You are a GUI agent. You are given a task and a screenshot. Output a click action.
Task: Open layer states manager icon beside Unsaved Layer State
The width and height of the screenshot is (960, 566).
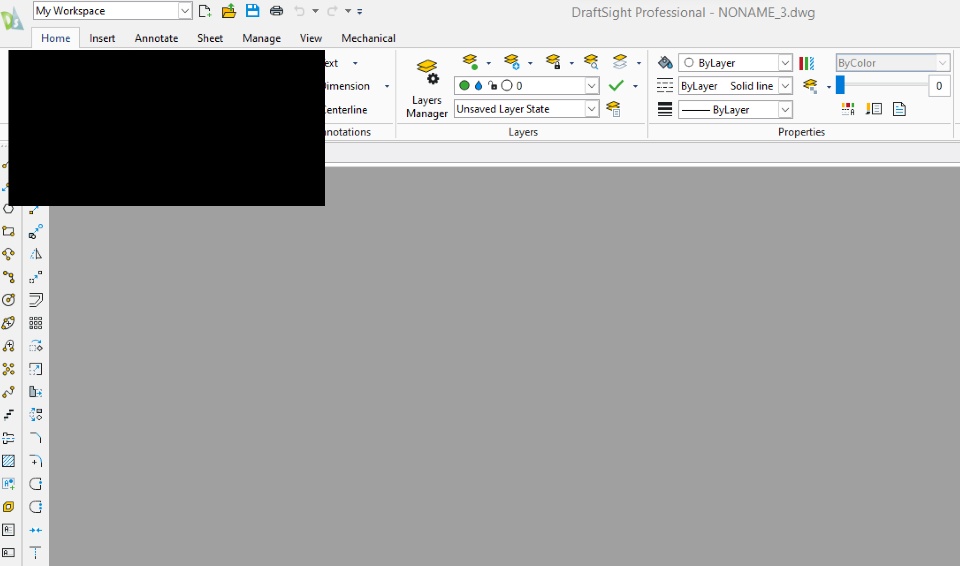point(613,109)
